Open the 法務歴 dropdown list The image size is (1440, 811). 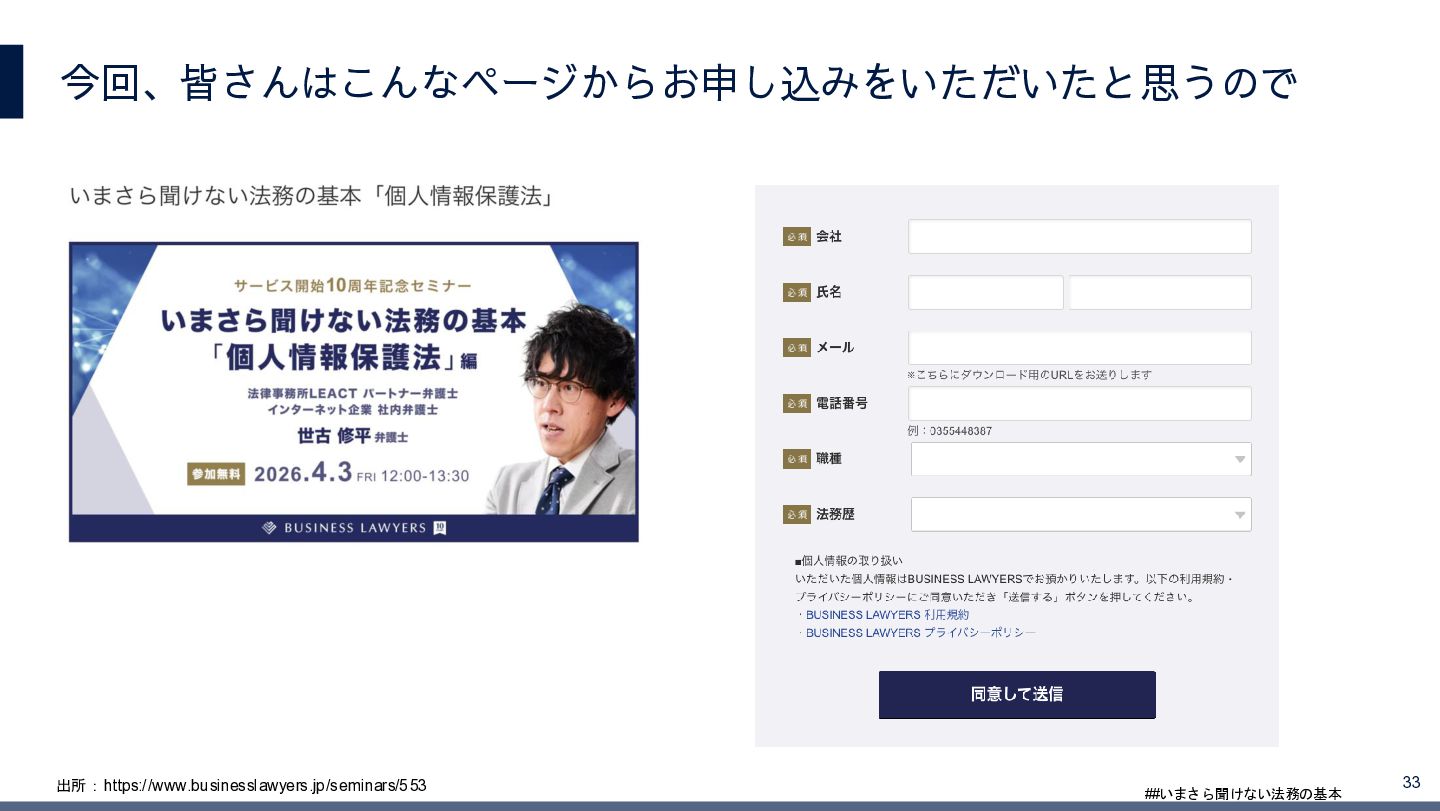click(x=1081, y=515)
